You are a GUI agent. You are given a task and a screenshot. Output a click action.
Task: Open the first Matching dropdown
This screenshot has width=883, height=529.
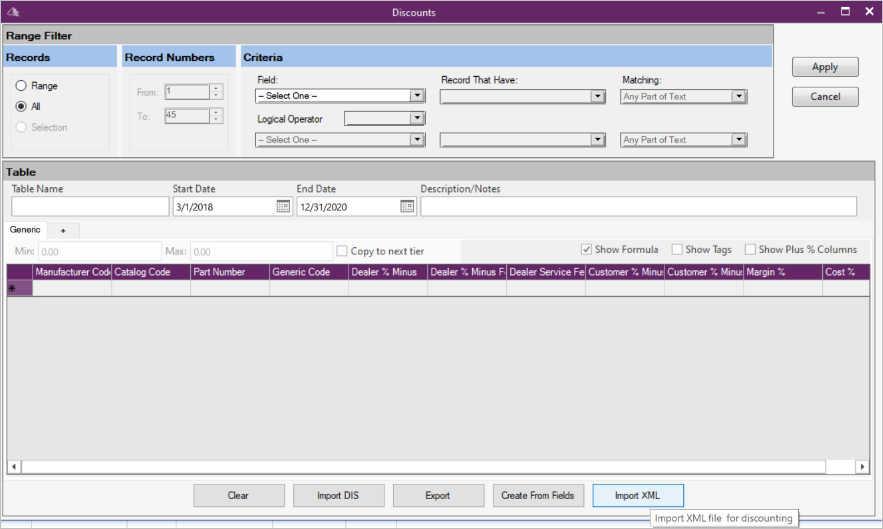[739, 96]
